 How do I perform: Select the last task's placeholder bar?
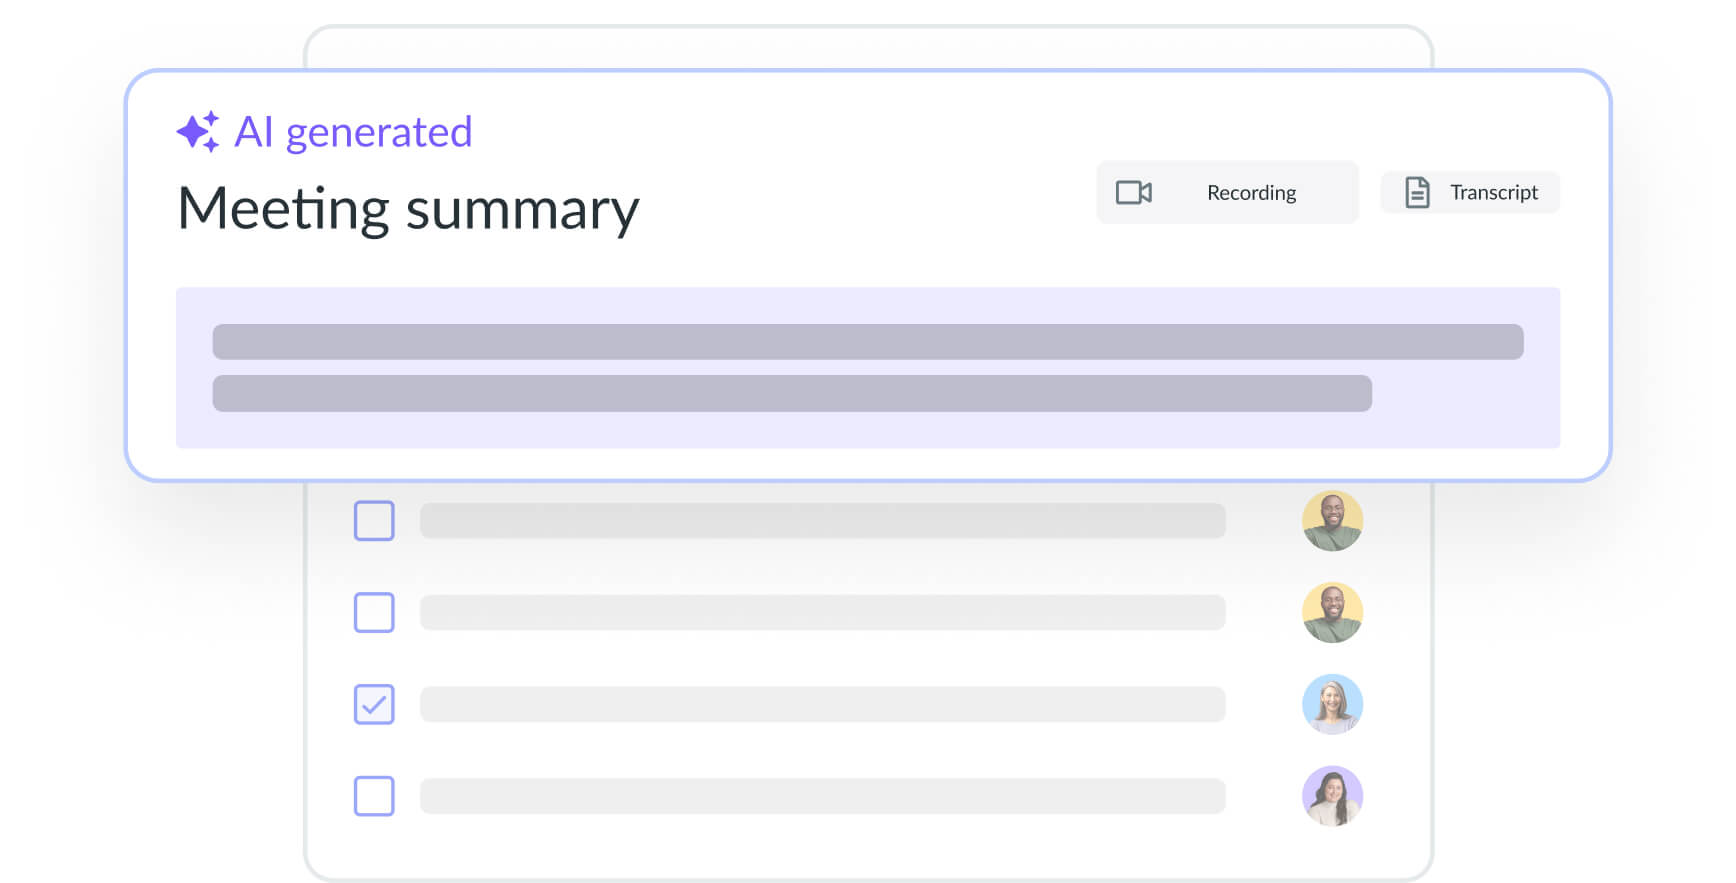pos(823,796)
